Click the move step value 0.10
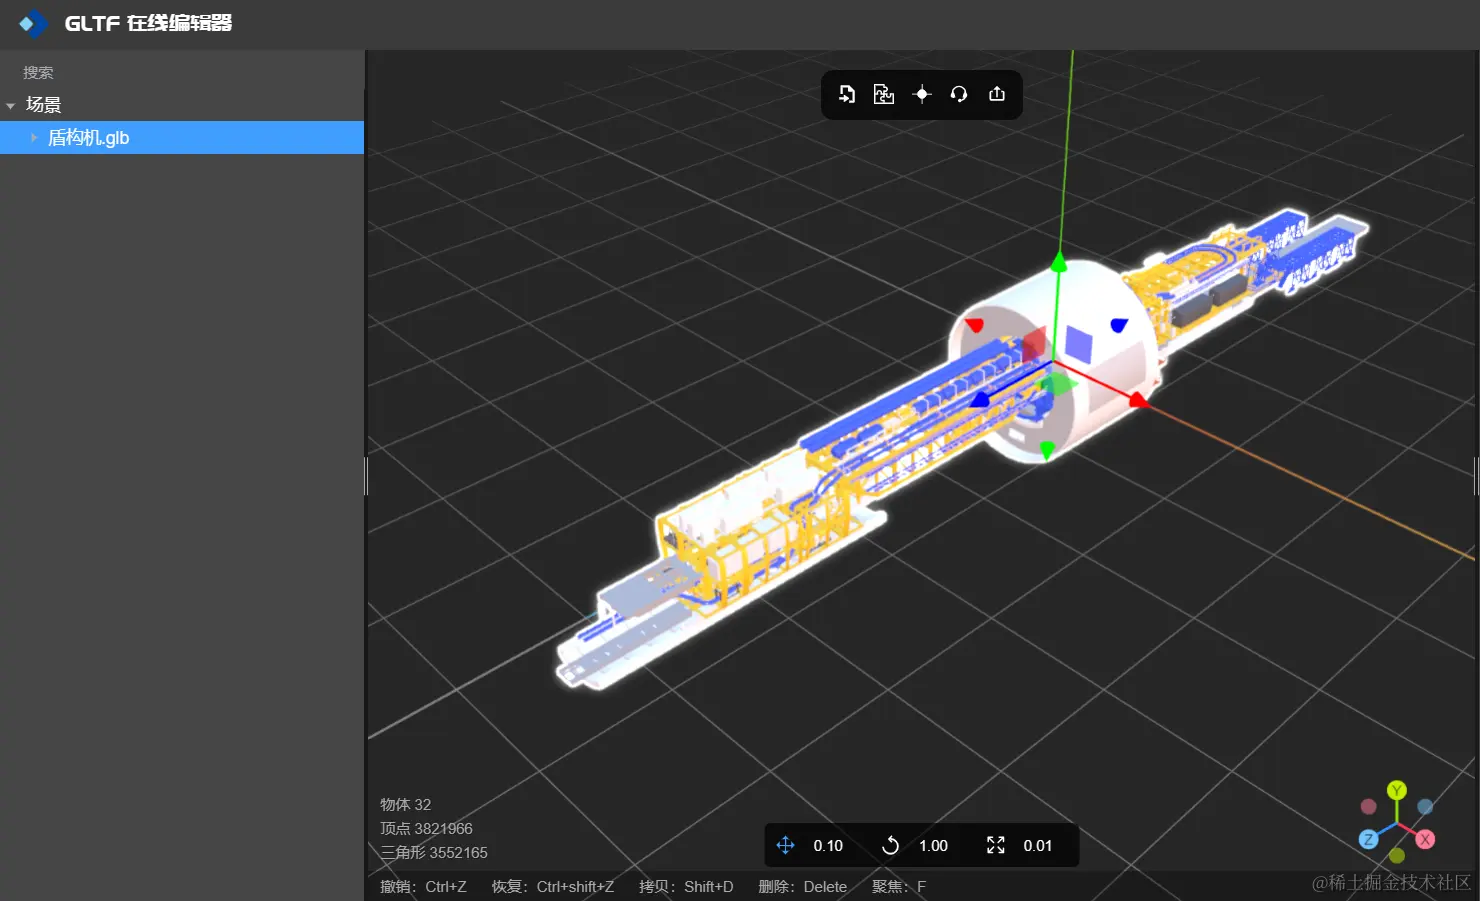The height and width of the screenshot is (901, 1480). (828, 846)
